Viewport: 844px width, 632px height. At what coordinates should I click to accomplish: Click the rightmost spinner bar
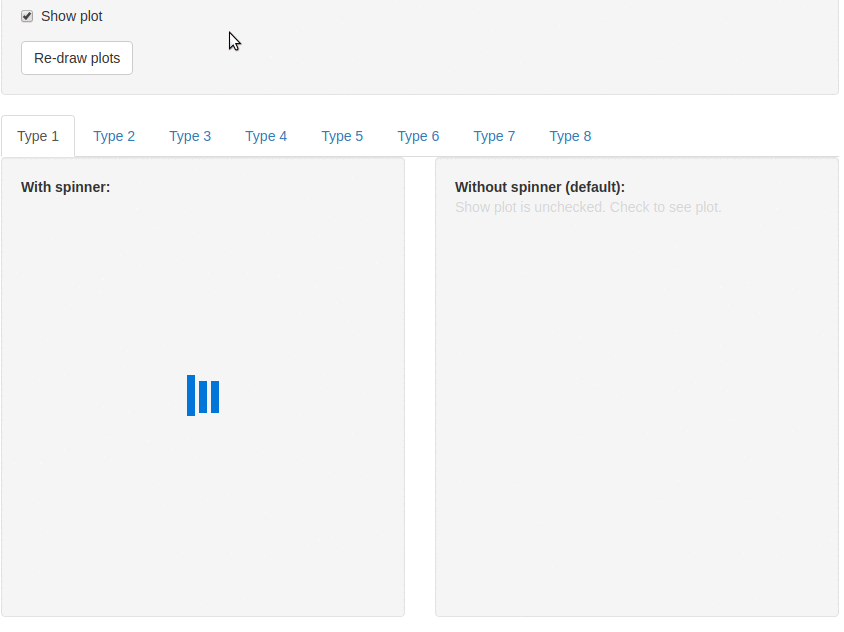coord(215,397)
